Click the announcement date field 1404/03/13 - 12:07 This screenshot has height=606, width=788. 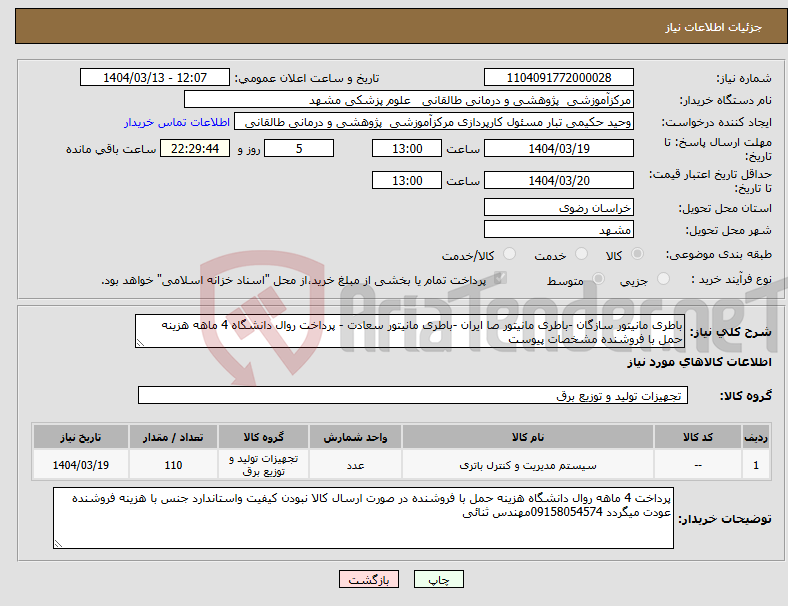155,78
